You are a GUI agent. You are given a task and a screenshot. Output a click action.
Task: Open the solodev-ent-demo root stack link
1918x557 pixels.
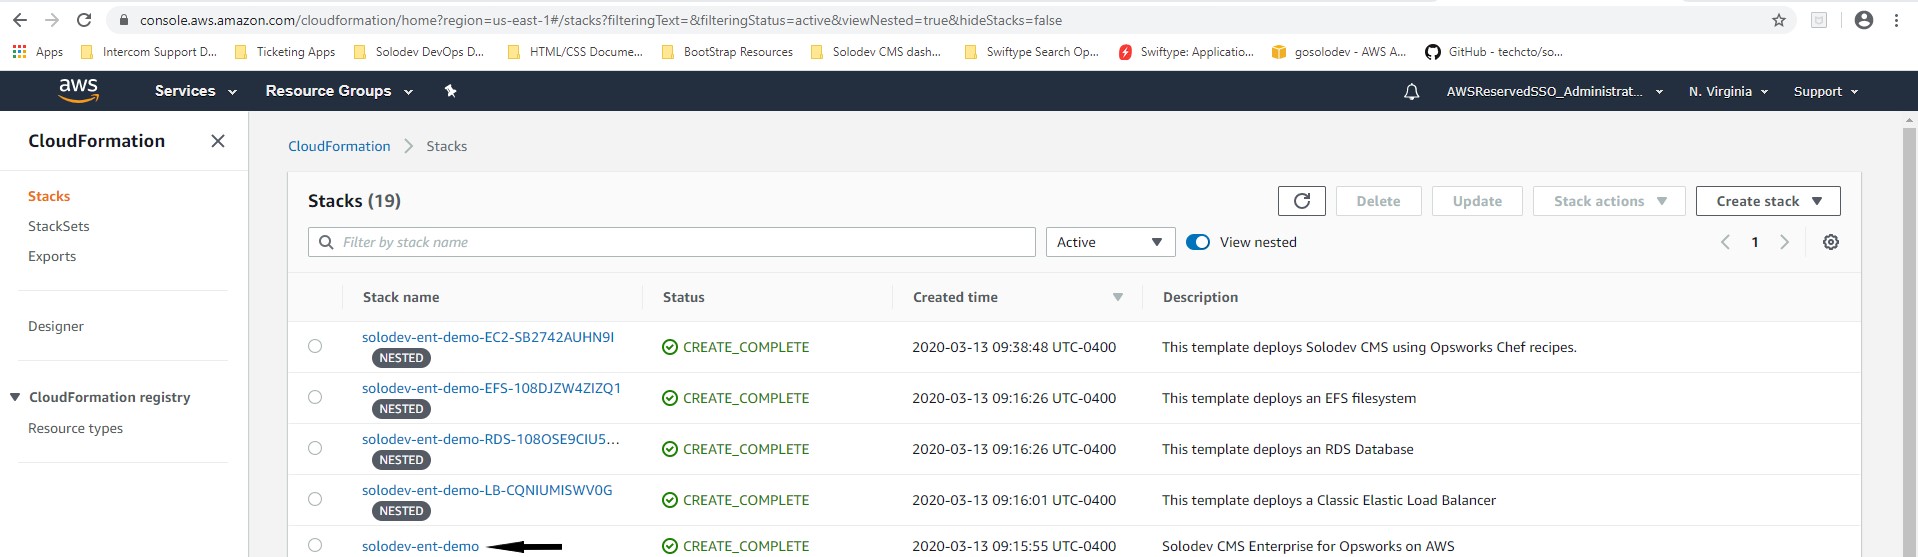pos(421,546)
